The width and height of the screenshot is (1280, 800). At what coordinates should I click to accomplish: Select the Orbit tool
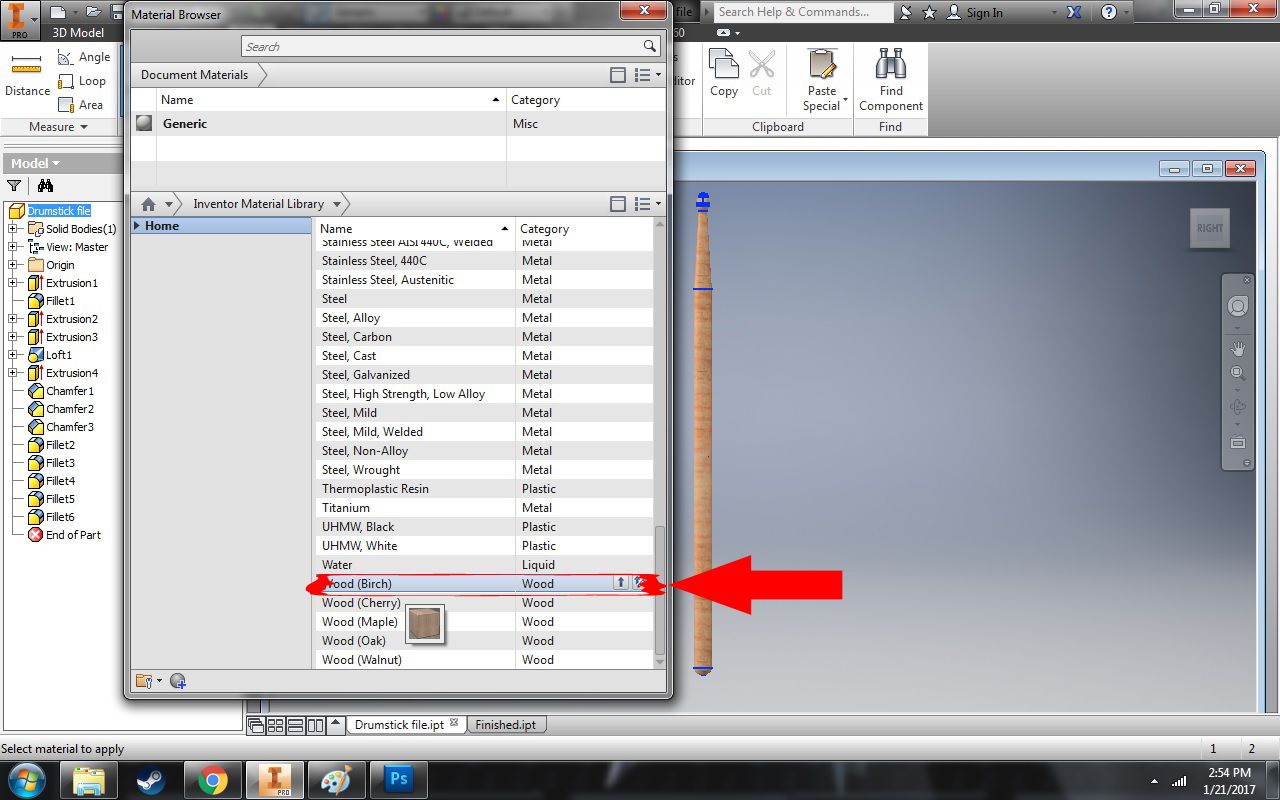[1237, 406]
